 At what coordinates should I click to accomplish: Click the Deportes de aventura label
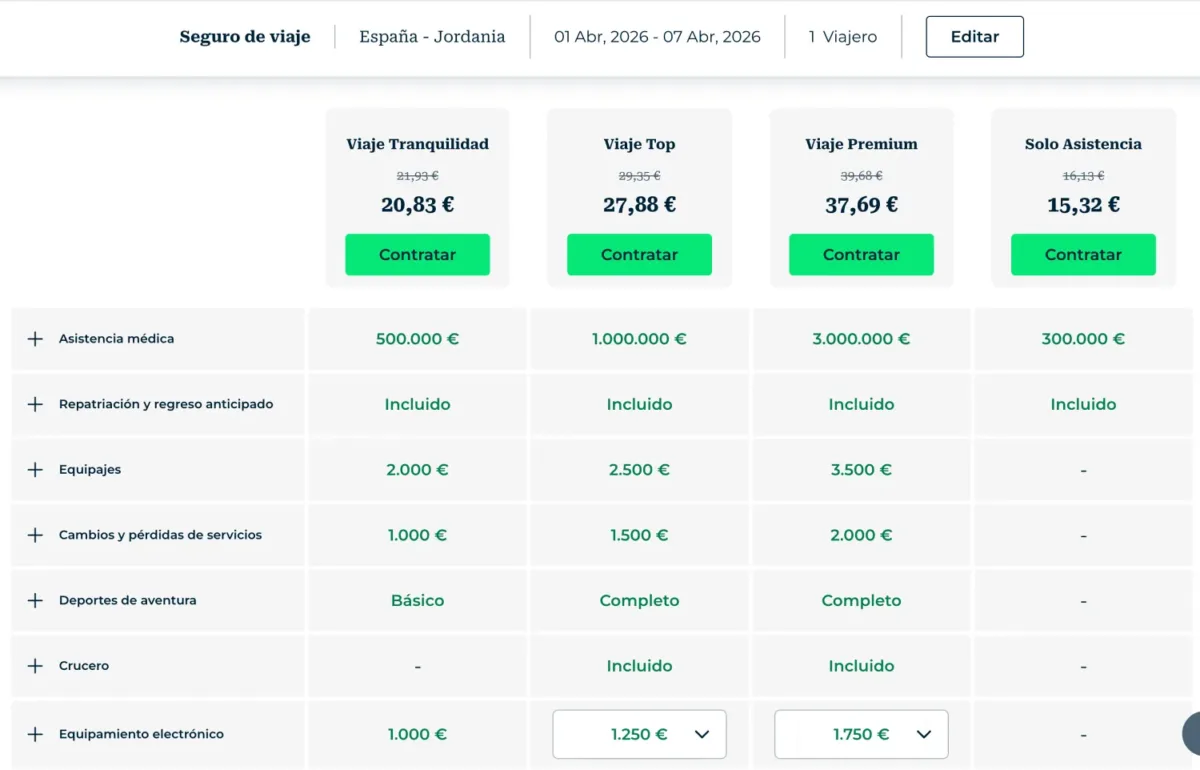coord(128,601)
